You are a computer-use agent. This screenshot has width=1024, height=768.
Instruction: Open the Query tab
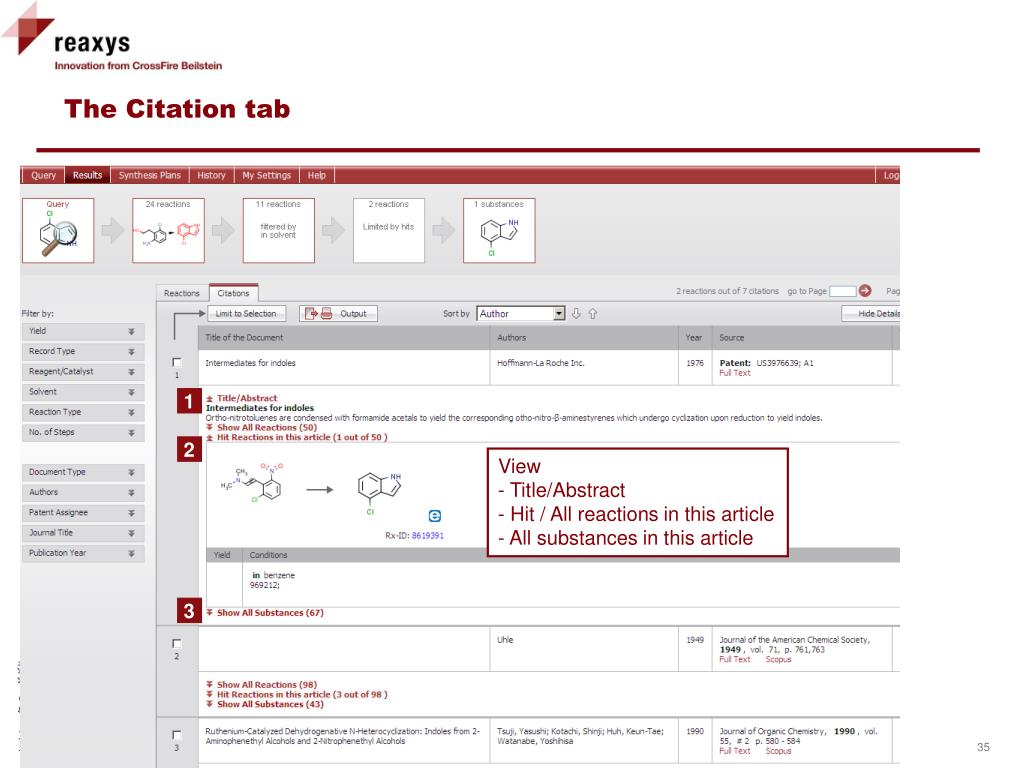click(x=43, y=175)
